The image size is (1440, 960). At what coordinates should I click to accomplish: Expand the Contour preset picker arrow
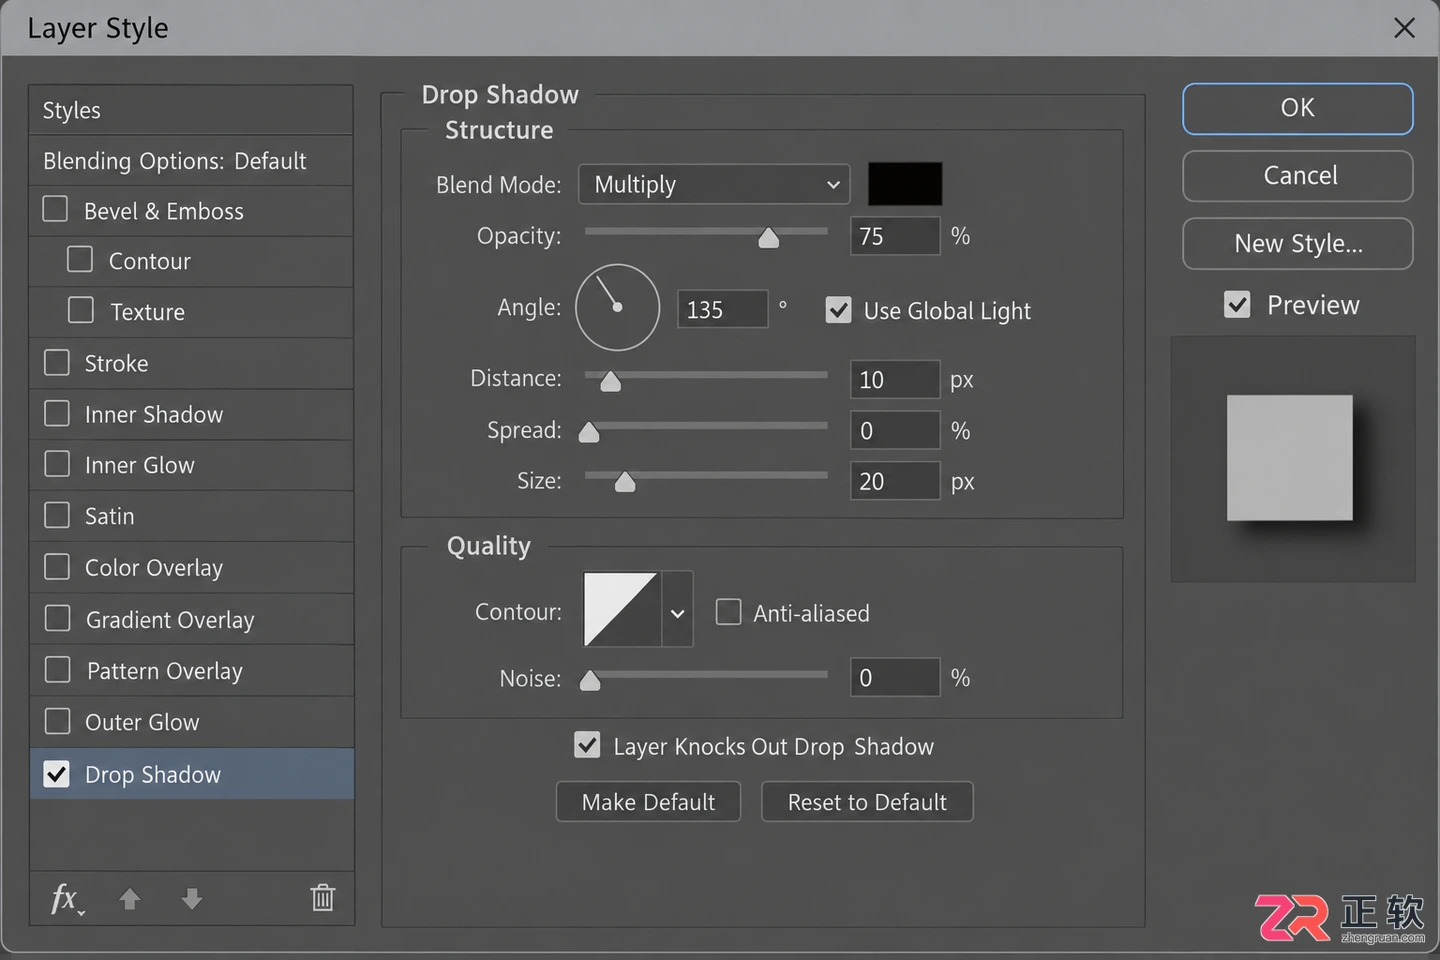click(677, 609)
